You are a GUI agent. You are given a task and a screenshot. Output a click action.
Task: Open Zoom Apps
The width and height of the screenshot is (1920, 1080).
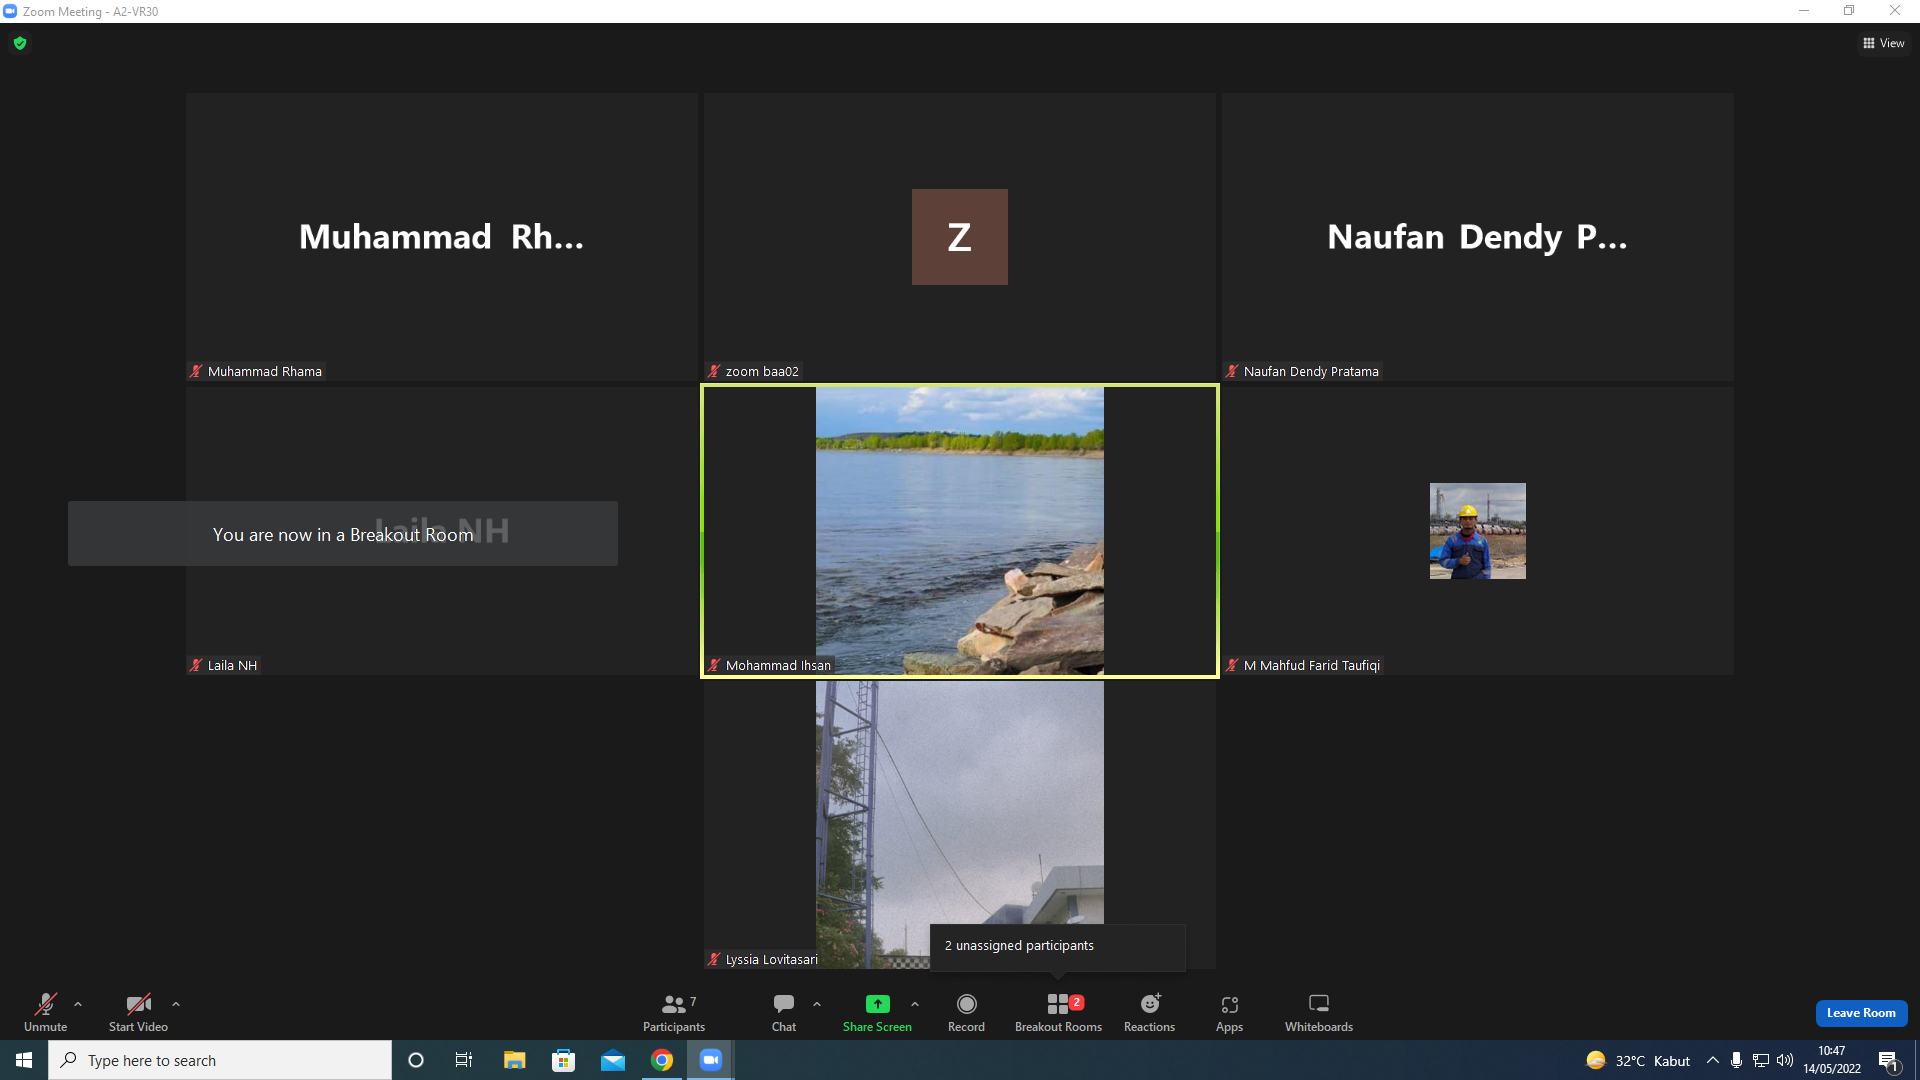tap(1230, 1012)
